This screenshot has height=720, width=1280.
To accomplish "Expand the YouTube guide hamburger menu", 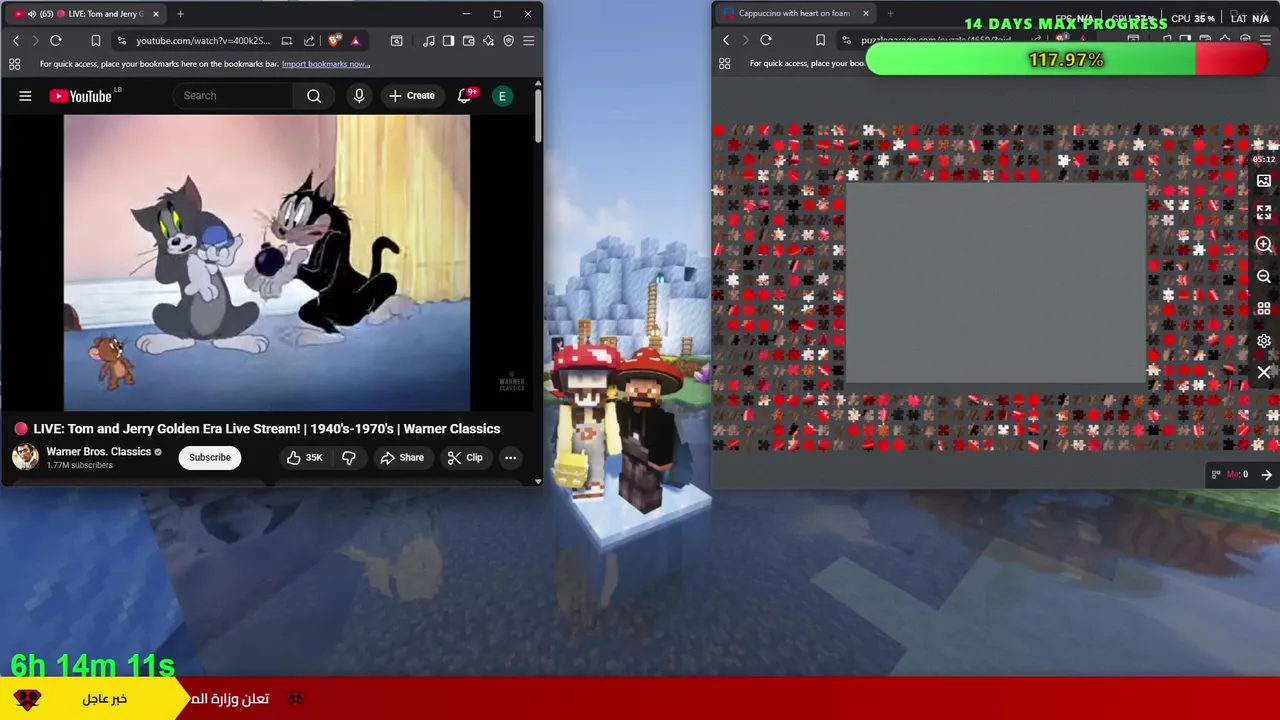I will click(25, 96).
